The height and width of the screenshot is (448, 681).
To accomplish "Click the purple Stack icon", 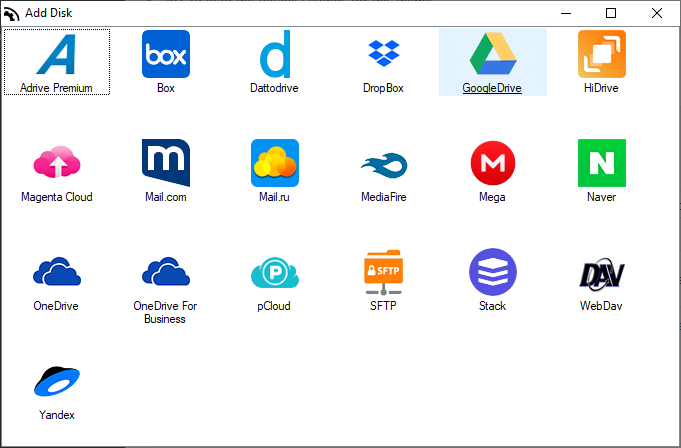I will tap(493, 272).
